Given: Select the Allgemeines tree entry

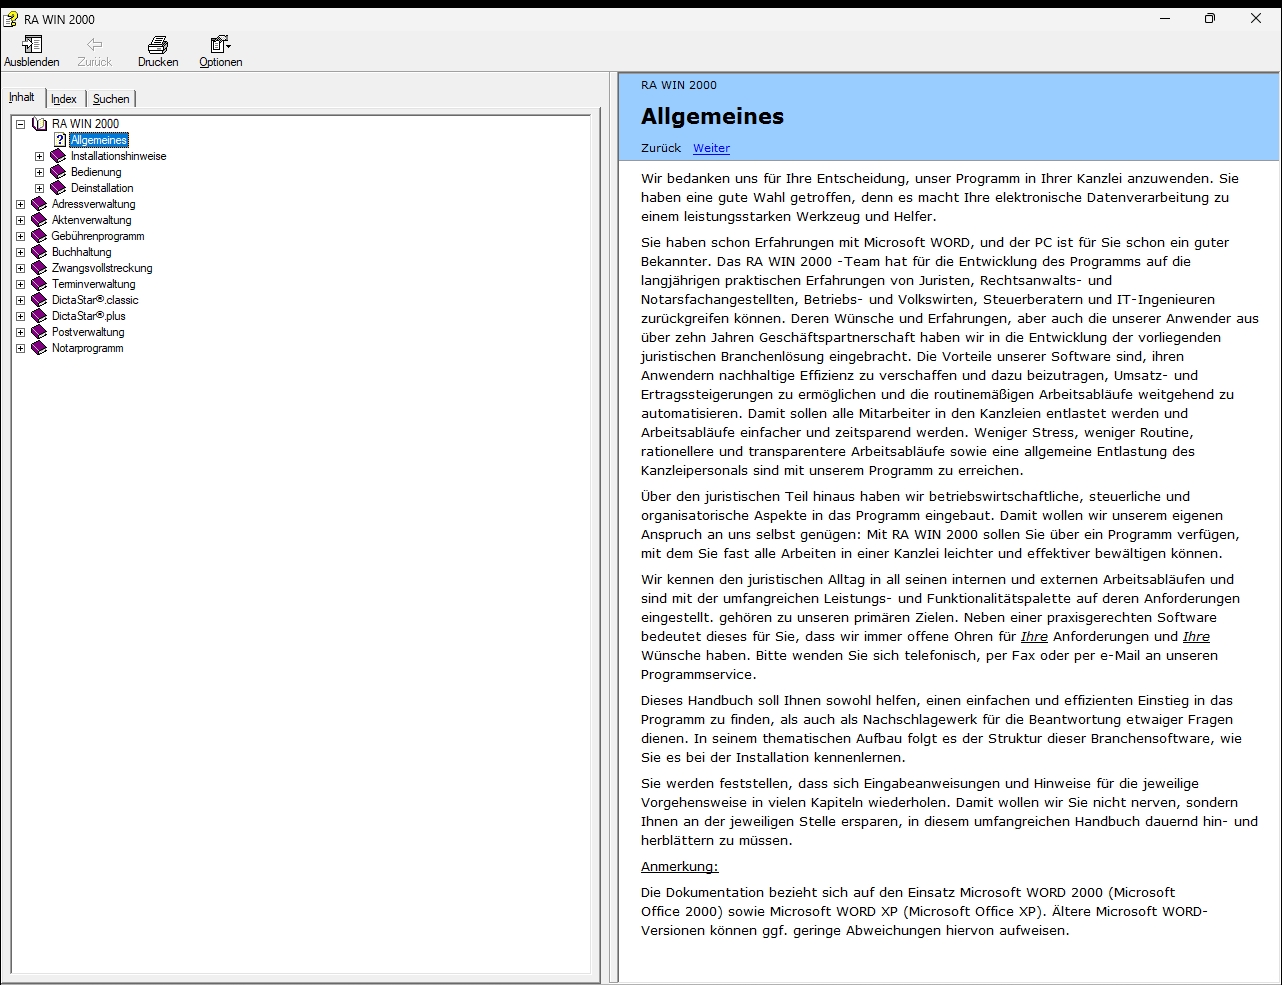Looking at the screenshot, I should point(99,140).
